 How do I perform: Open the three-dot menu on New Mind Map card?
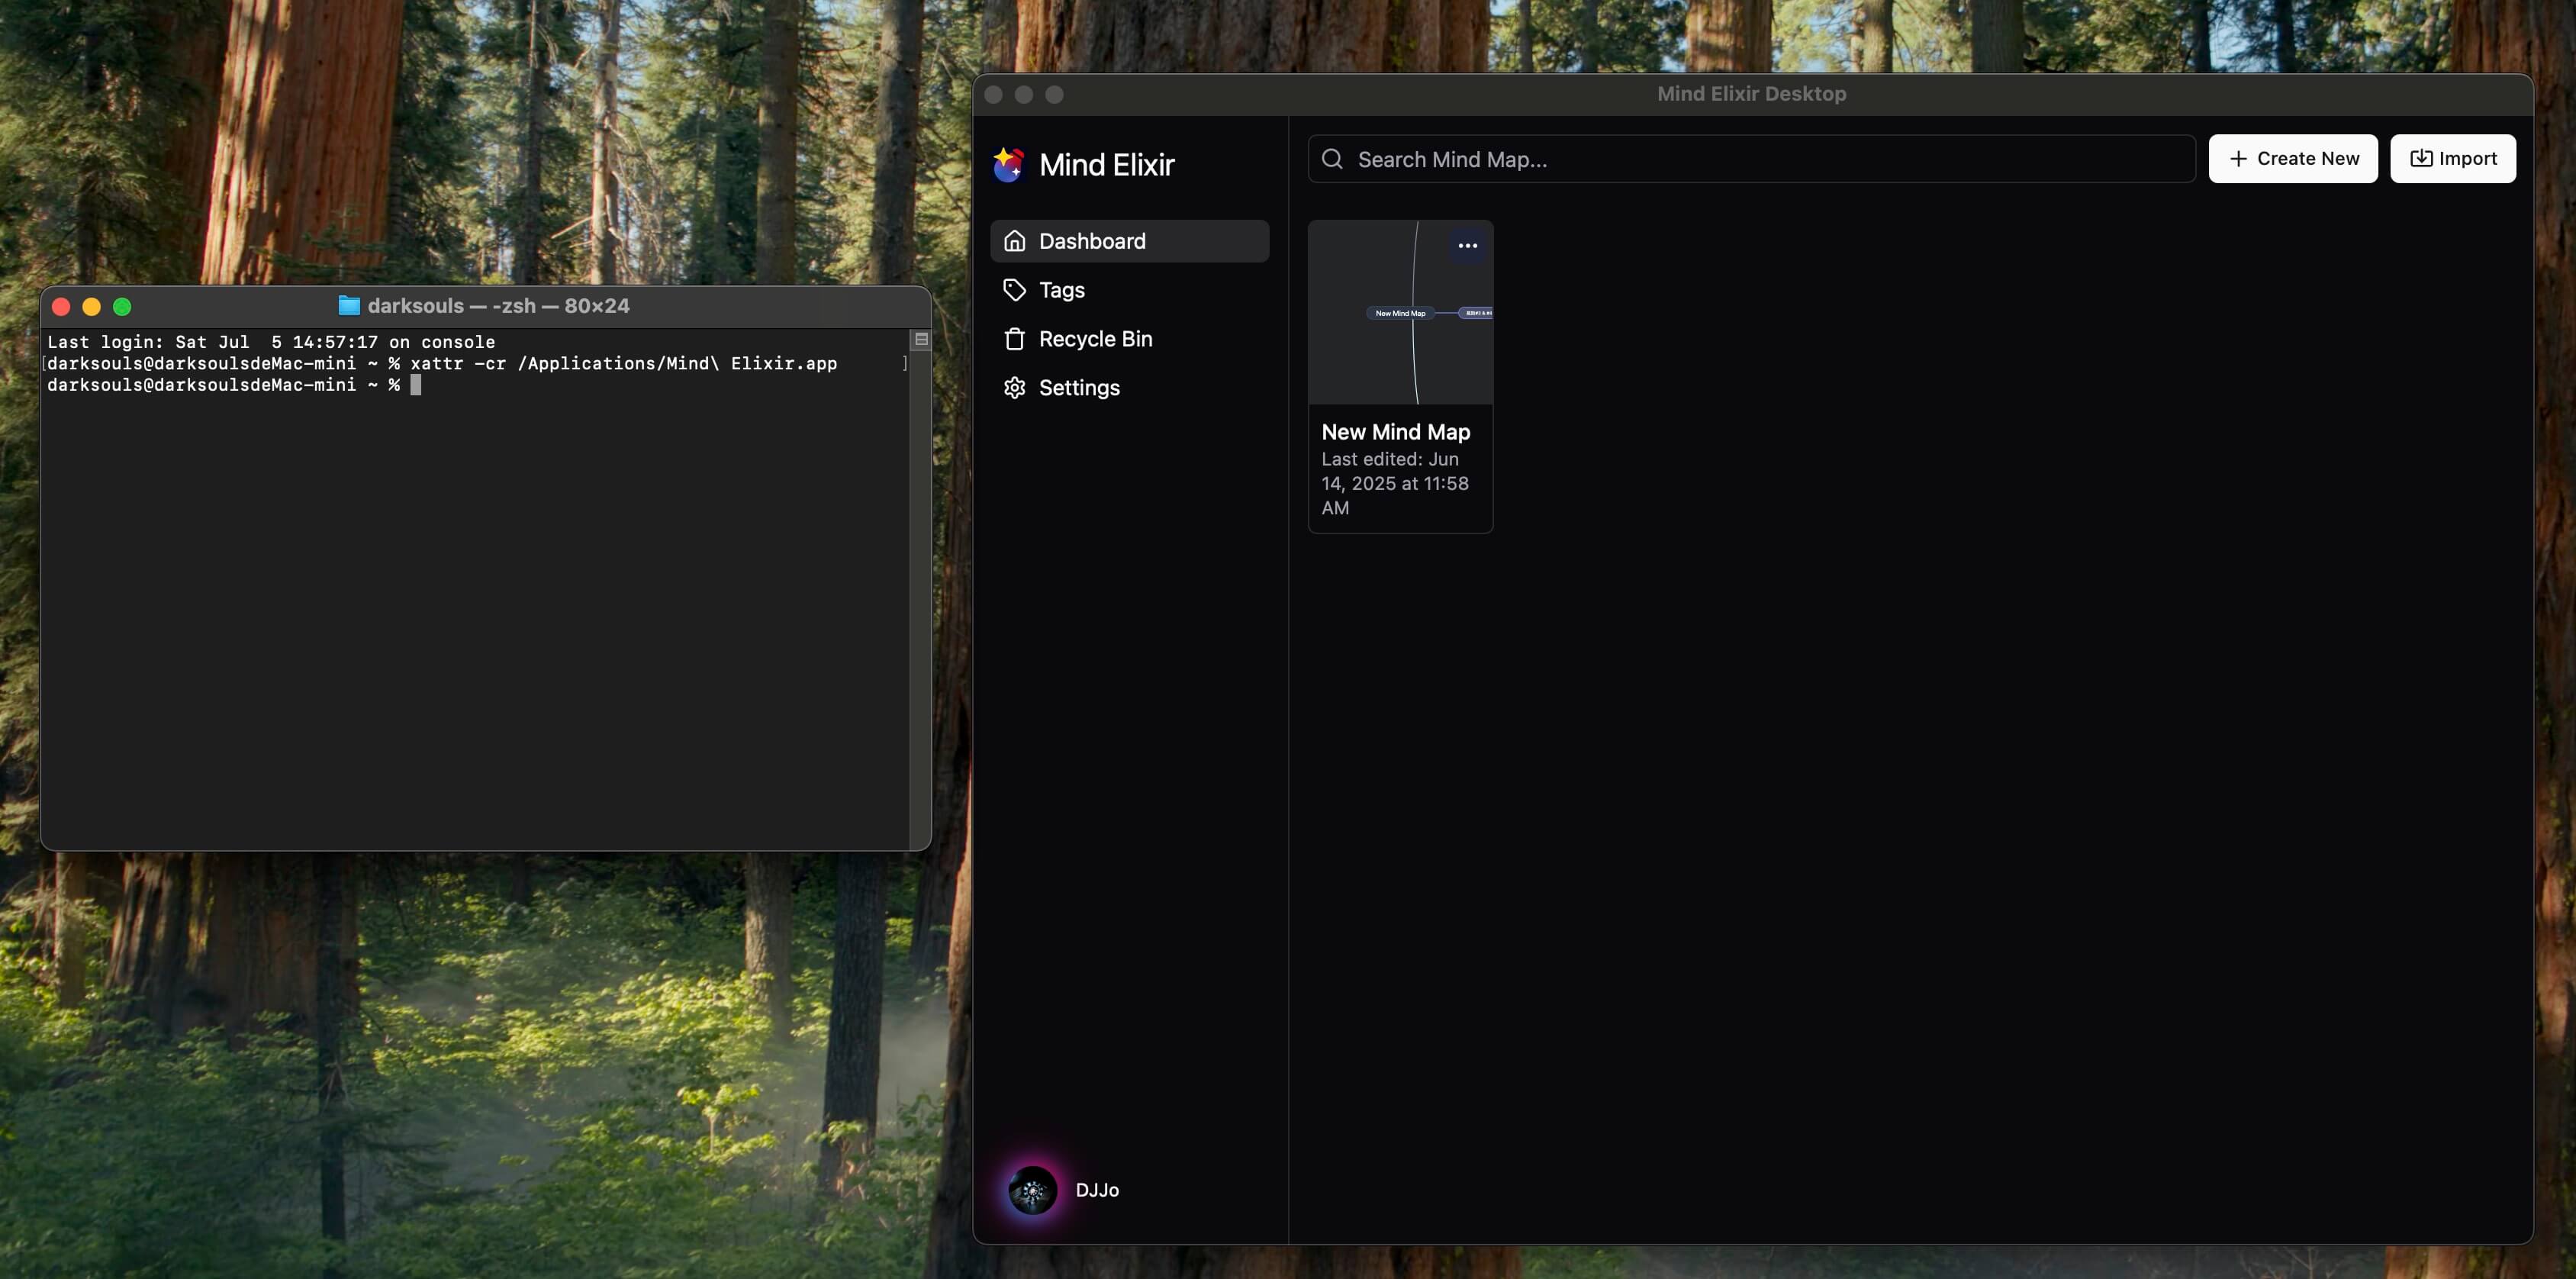pyautogui.click(x=1467, y=246)
